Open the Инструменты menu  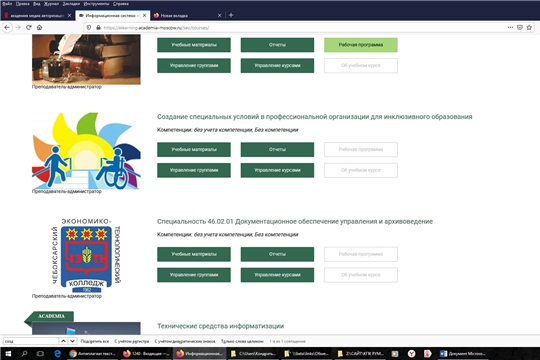pos(96,4)
